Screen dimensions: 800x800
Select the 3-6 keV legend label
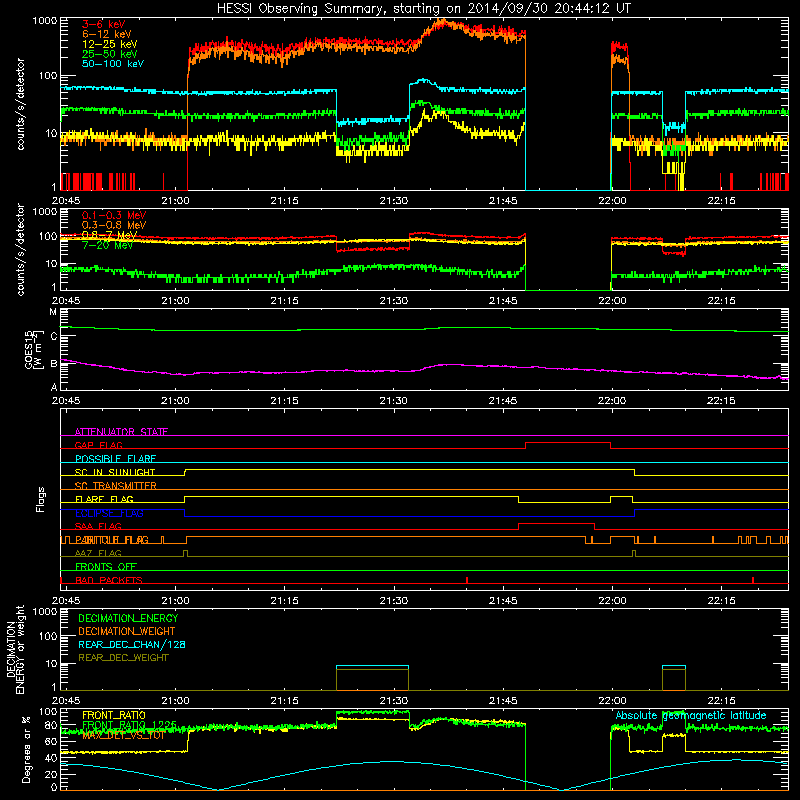click(103, 24)
